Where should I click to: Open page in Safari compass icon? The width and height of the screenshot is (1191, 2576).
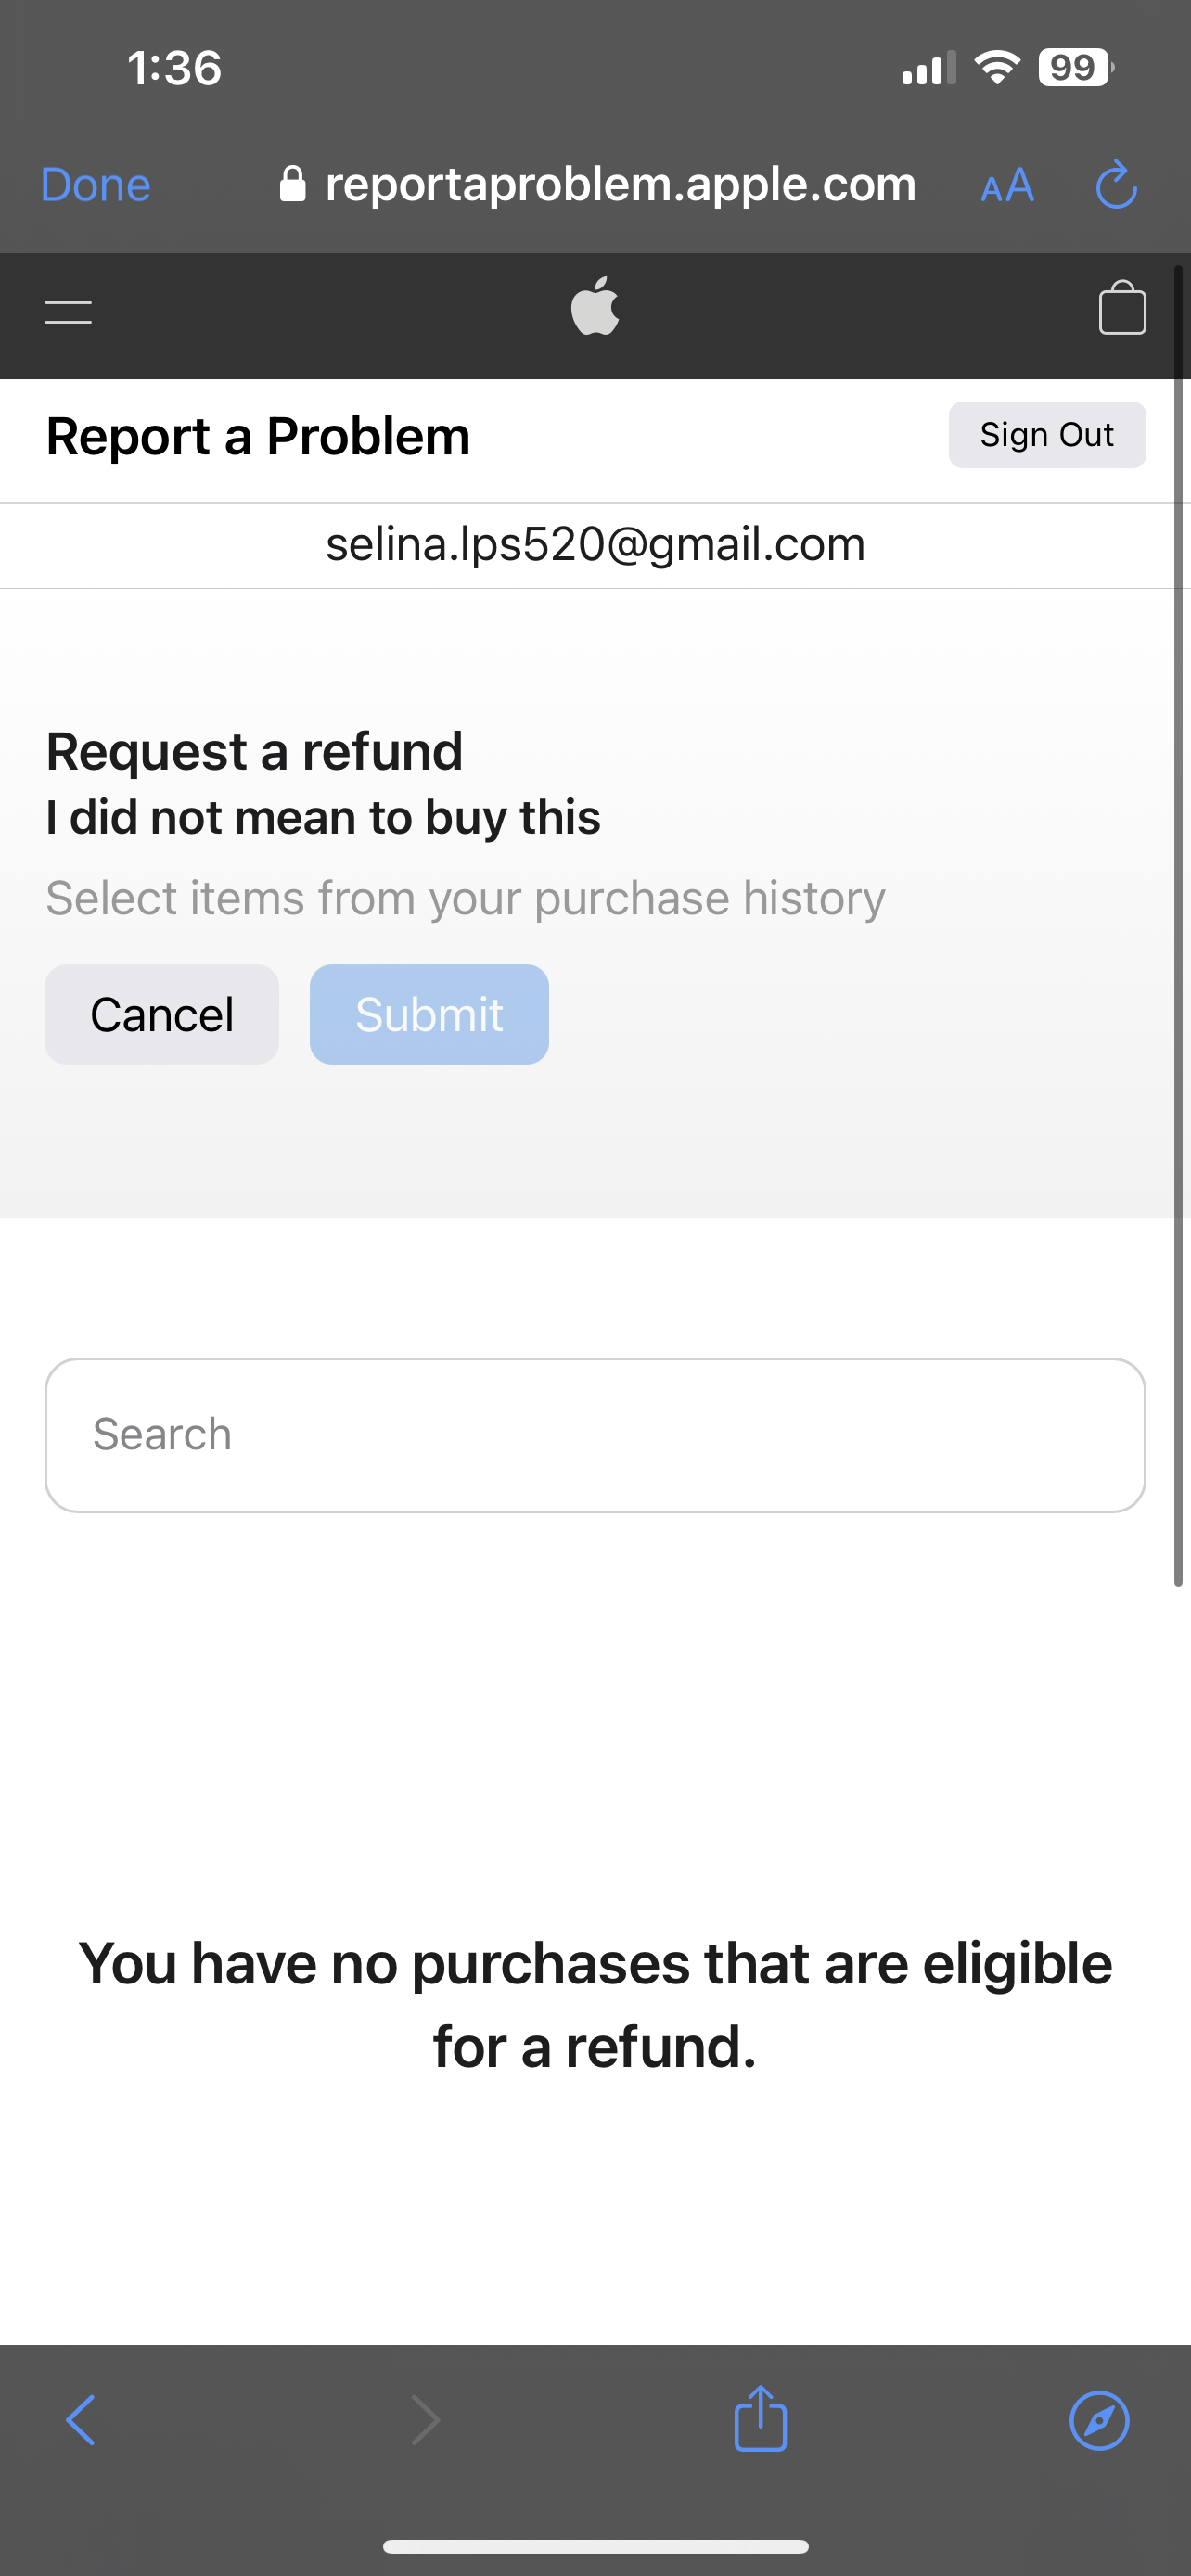(1099, 2421)
